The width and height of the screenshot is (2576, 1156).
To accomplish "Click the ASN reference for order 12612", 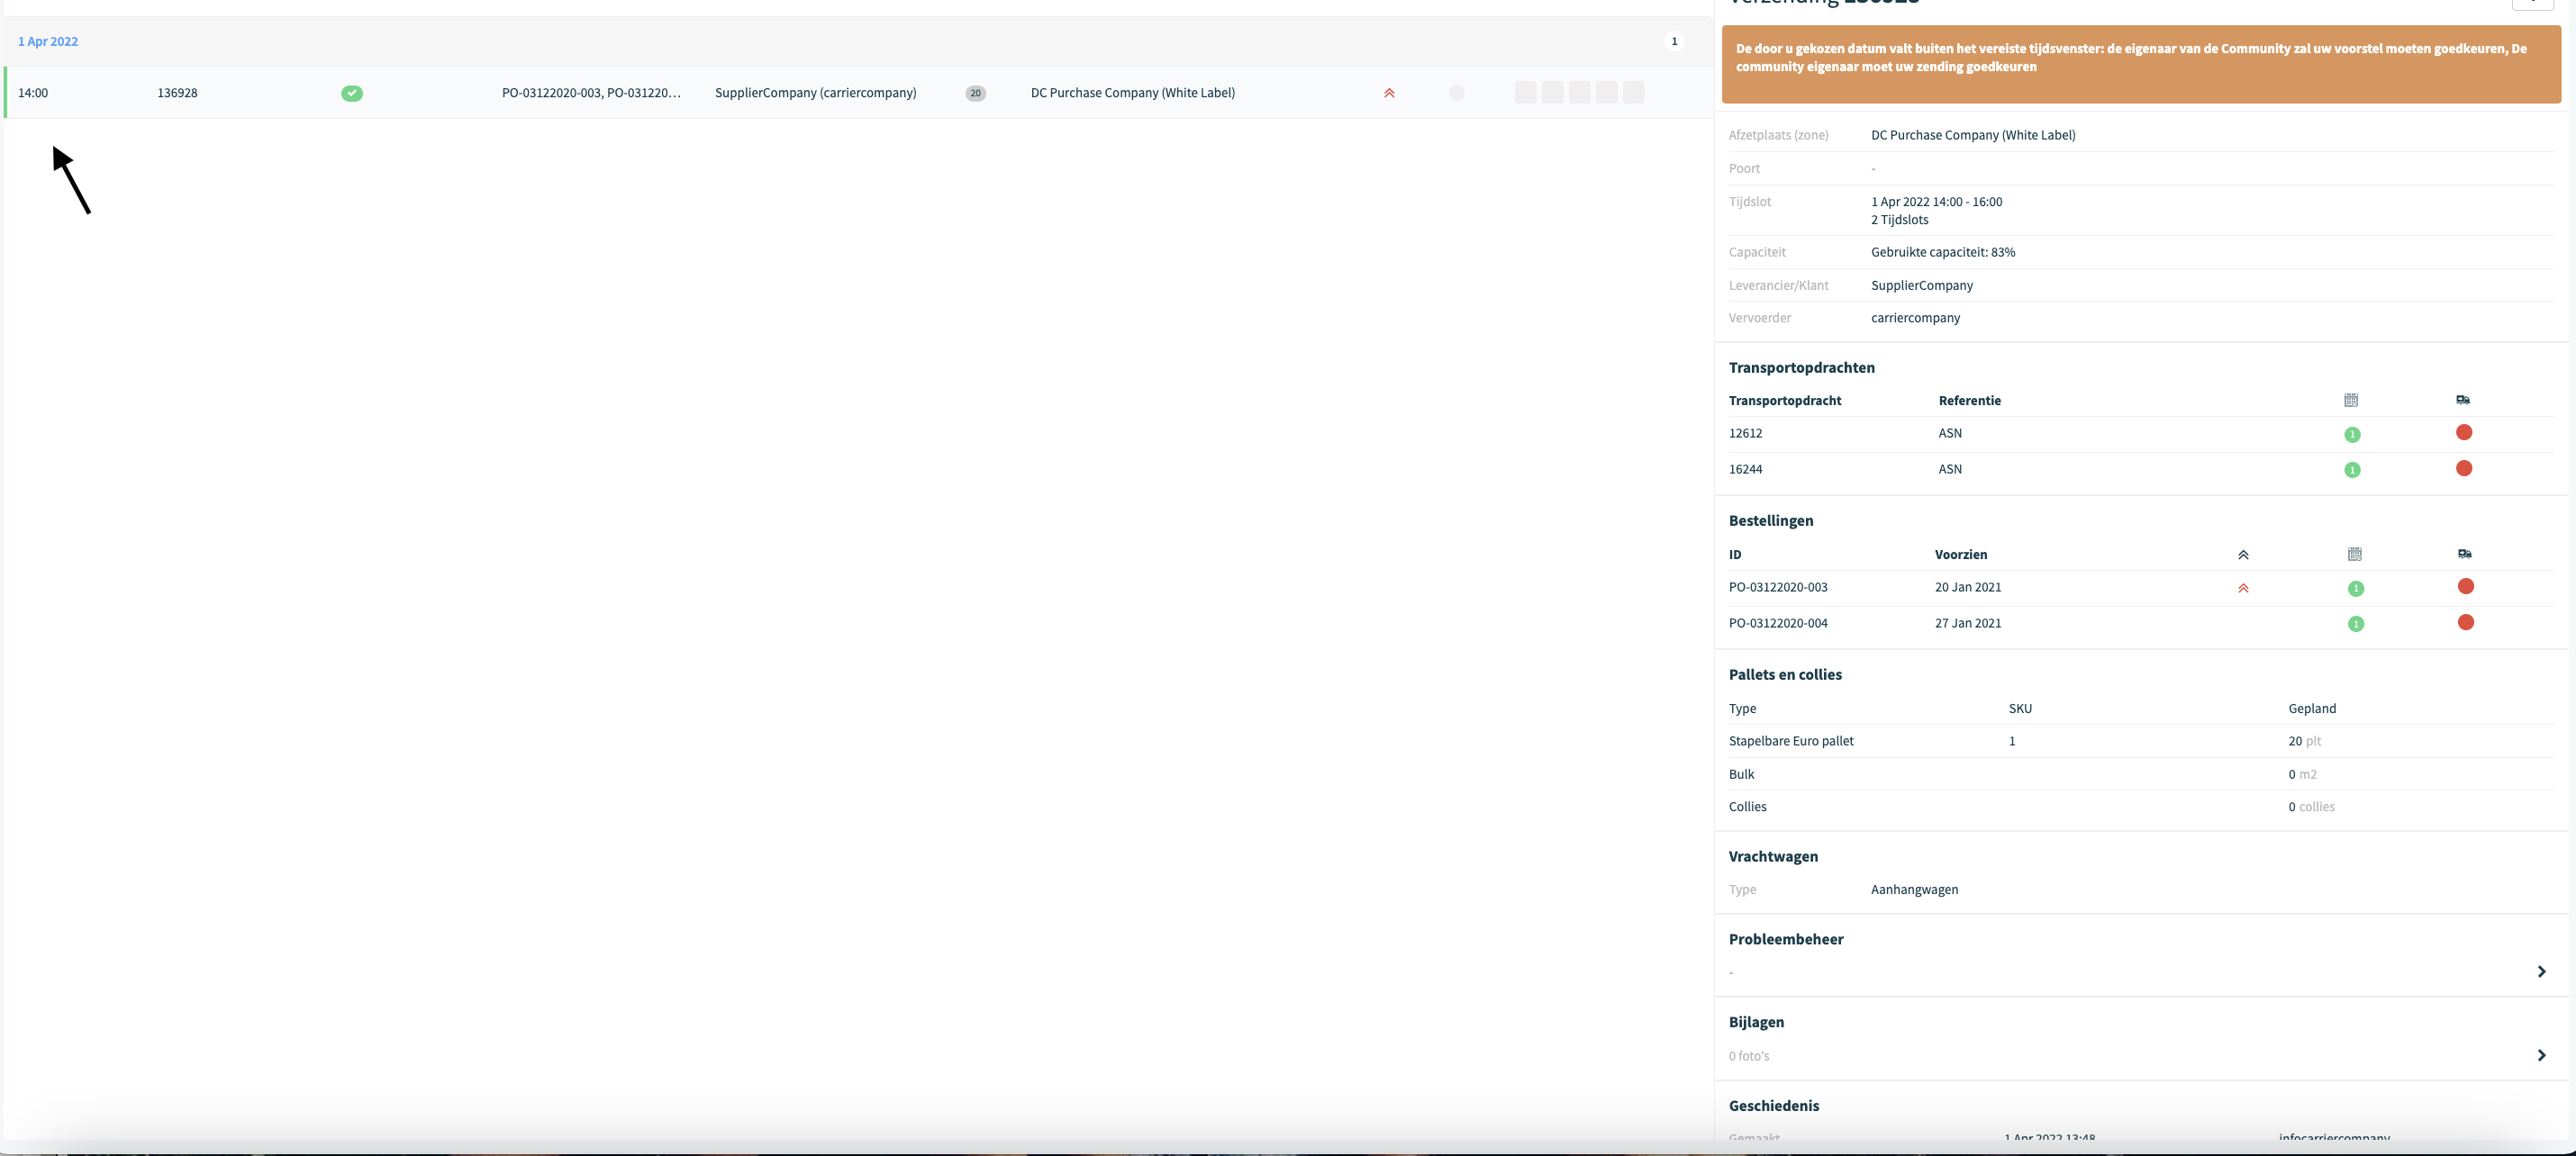I will tap(1950, 433).
